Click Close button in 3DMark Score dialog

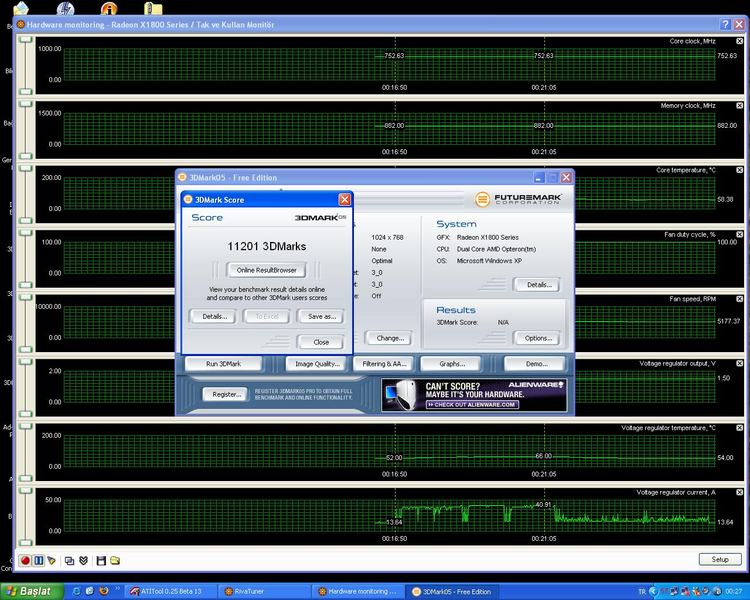point(321,342)
